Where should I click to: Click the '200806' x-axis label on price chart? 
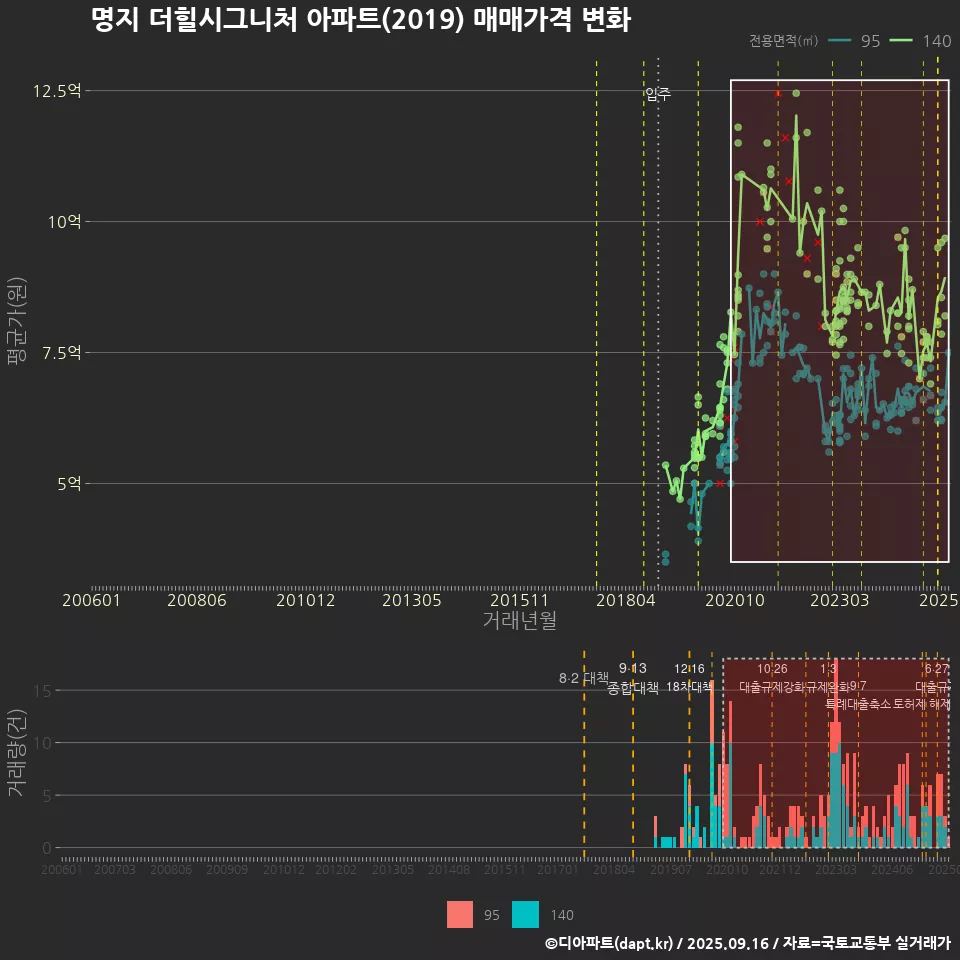click(197, 600)
